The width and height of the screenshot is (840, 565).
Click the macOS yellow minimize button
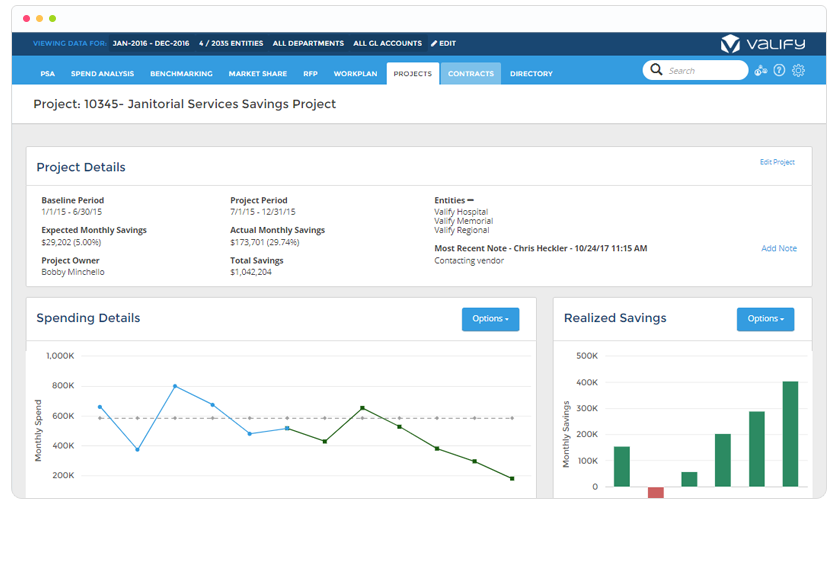click(40, 18)
